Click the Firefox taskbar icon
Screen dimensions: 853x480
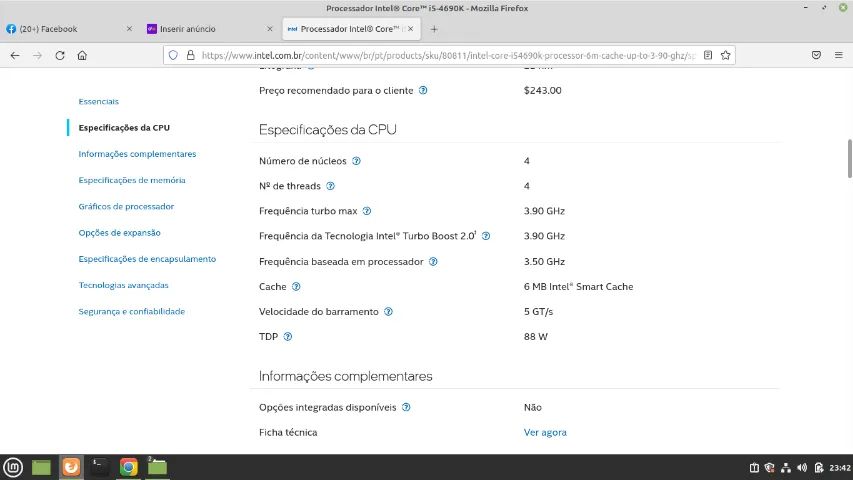pyautogui.click(x=71, y=467)
